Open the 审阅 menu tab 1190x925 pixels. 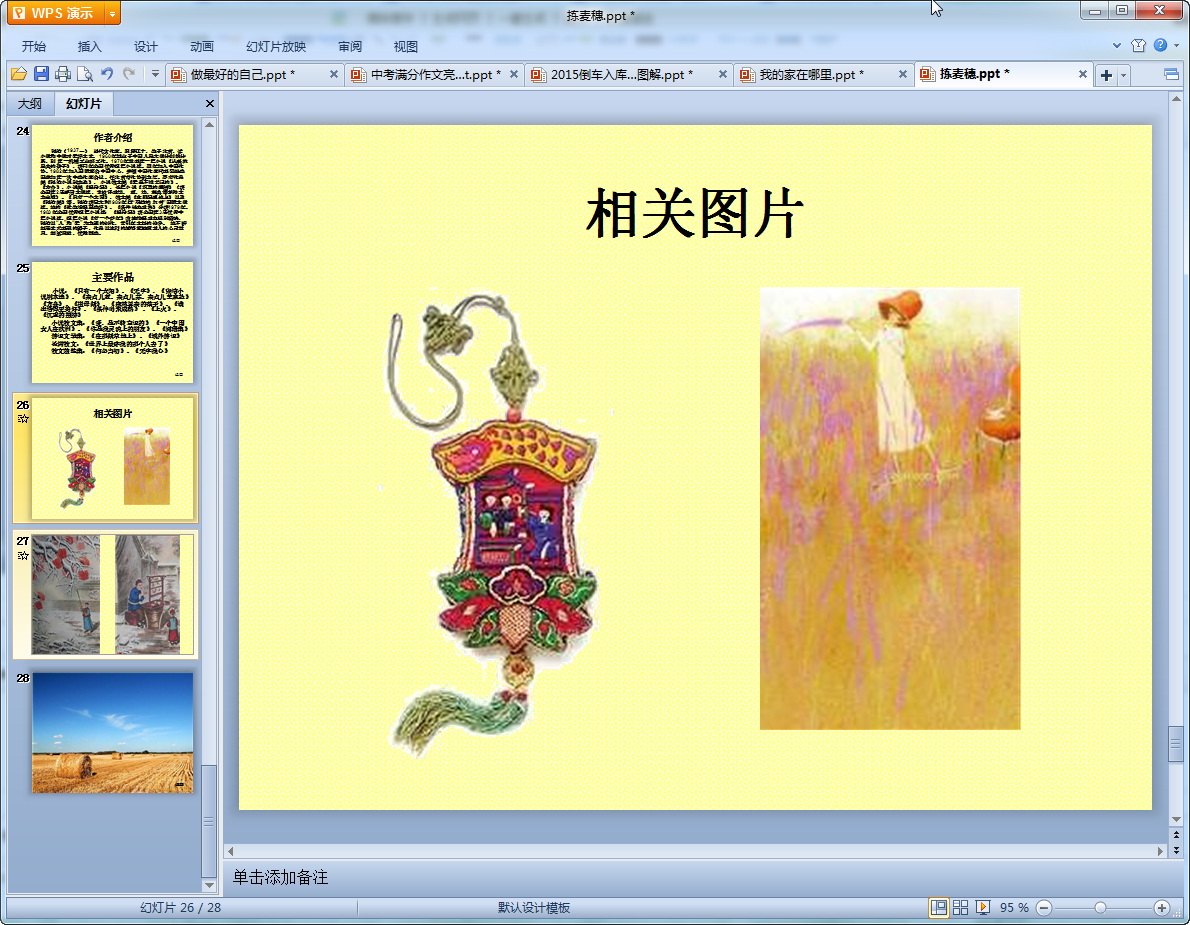(x=350, y=46)
